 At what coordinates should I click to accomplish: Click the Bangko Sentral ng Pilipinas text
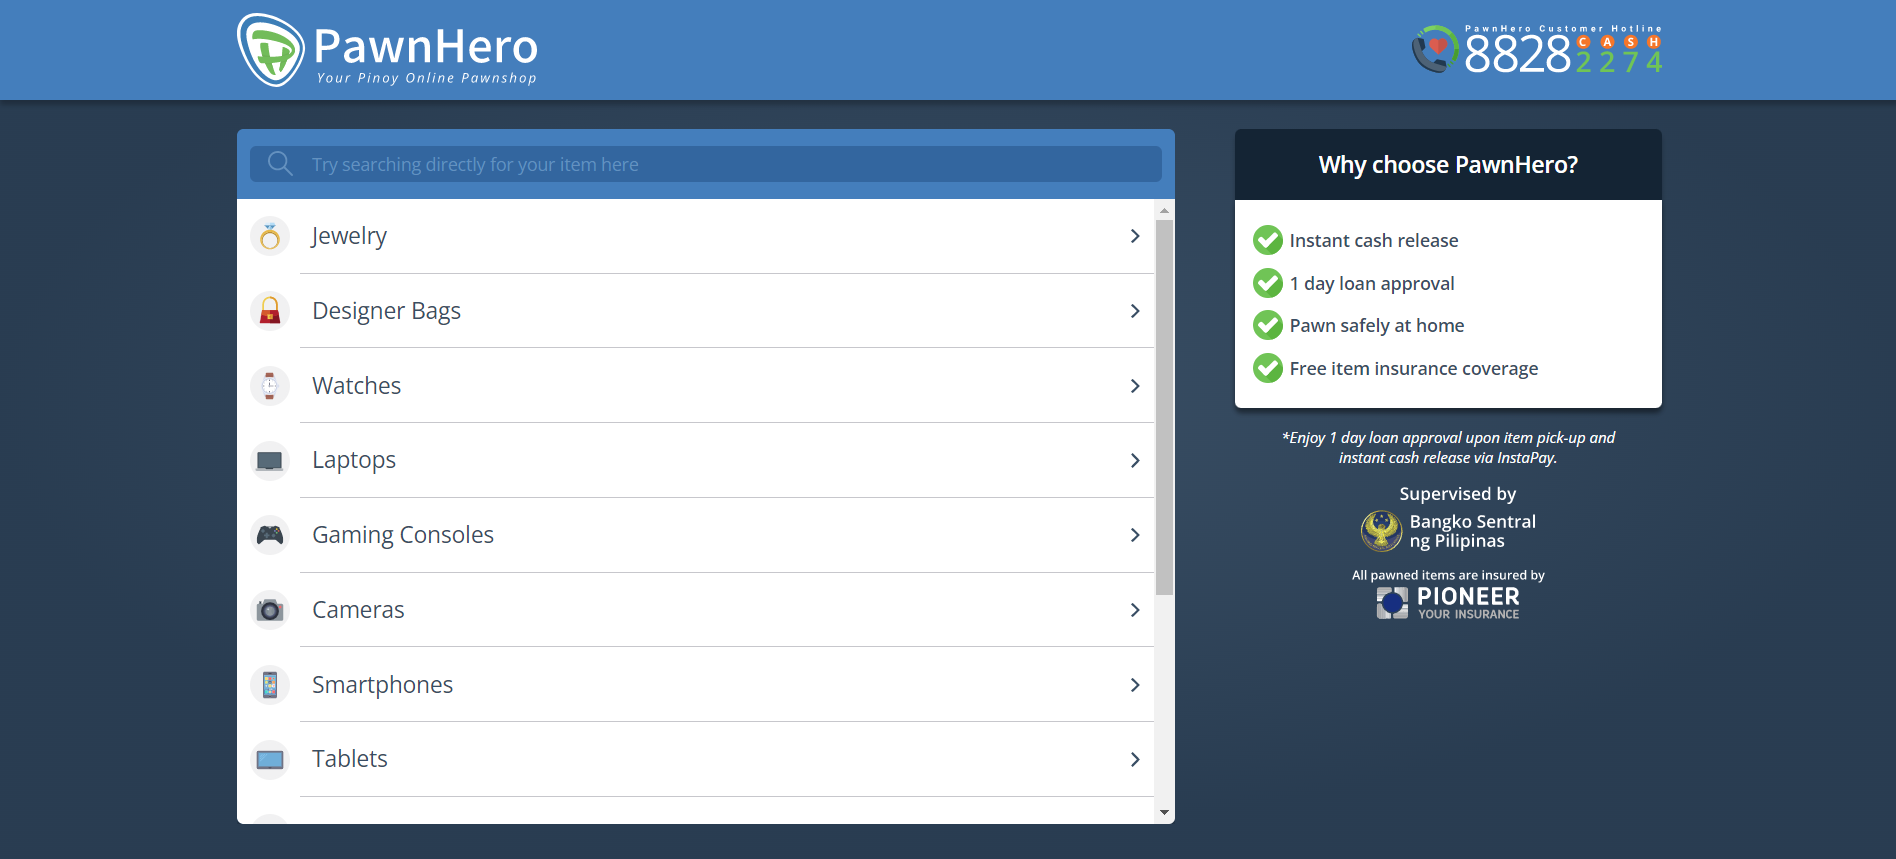(1472, 531)
